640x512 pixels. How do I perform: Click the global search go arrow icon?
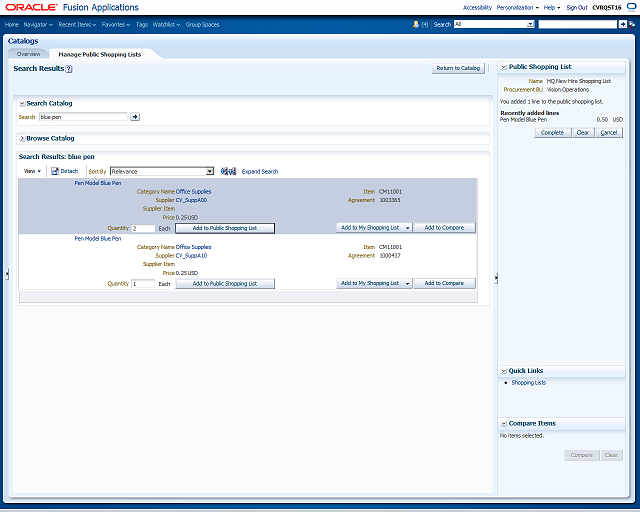pyautogui.click(x=622, y=24)
